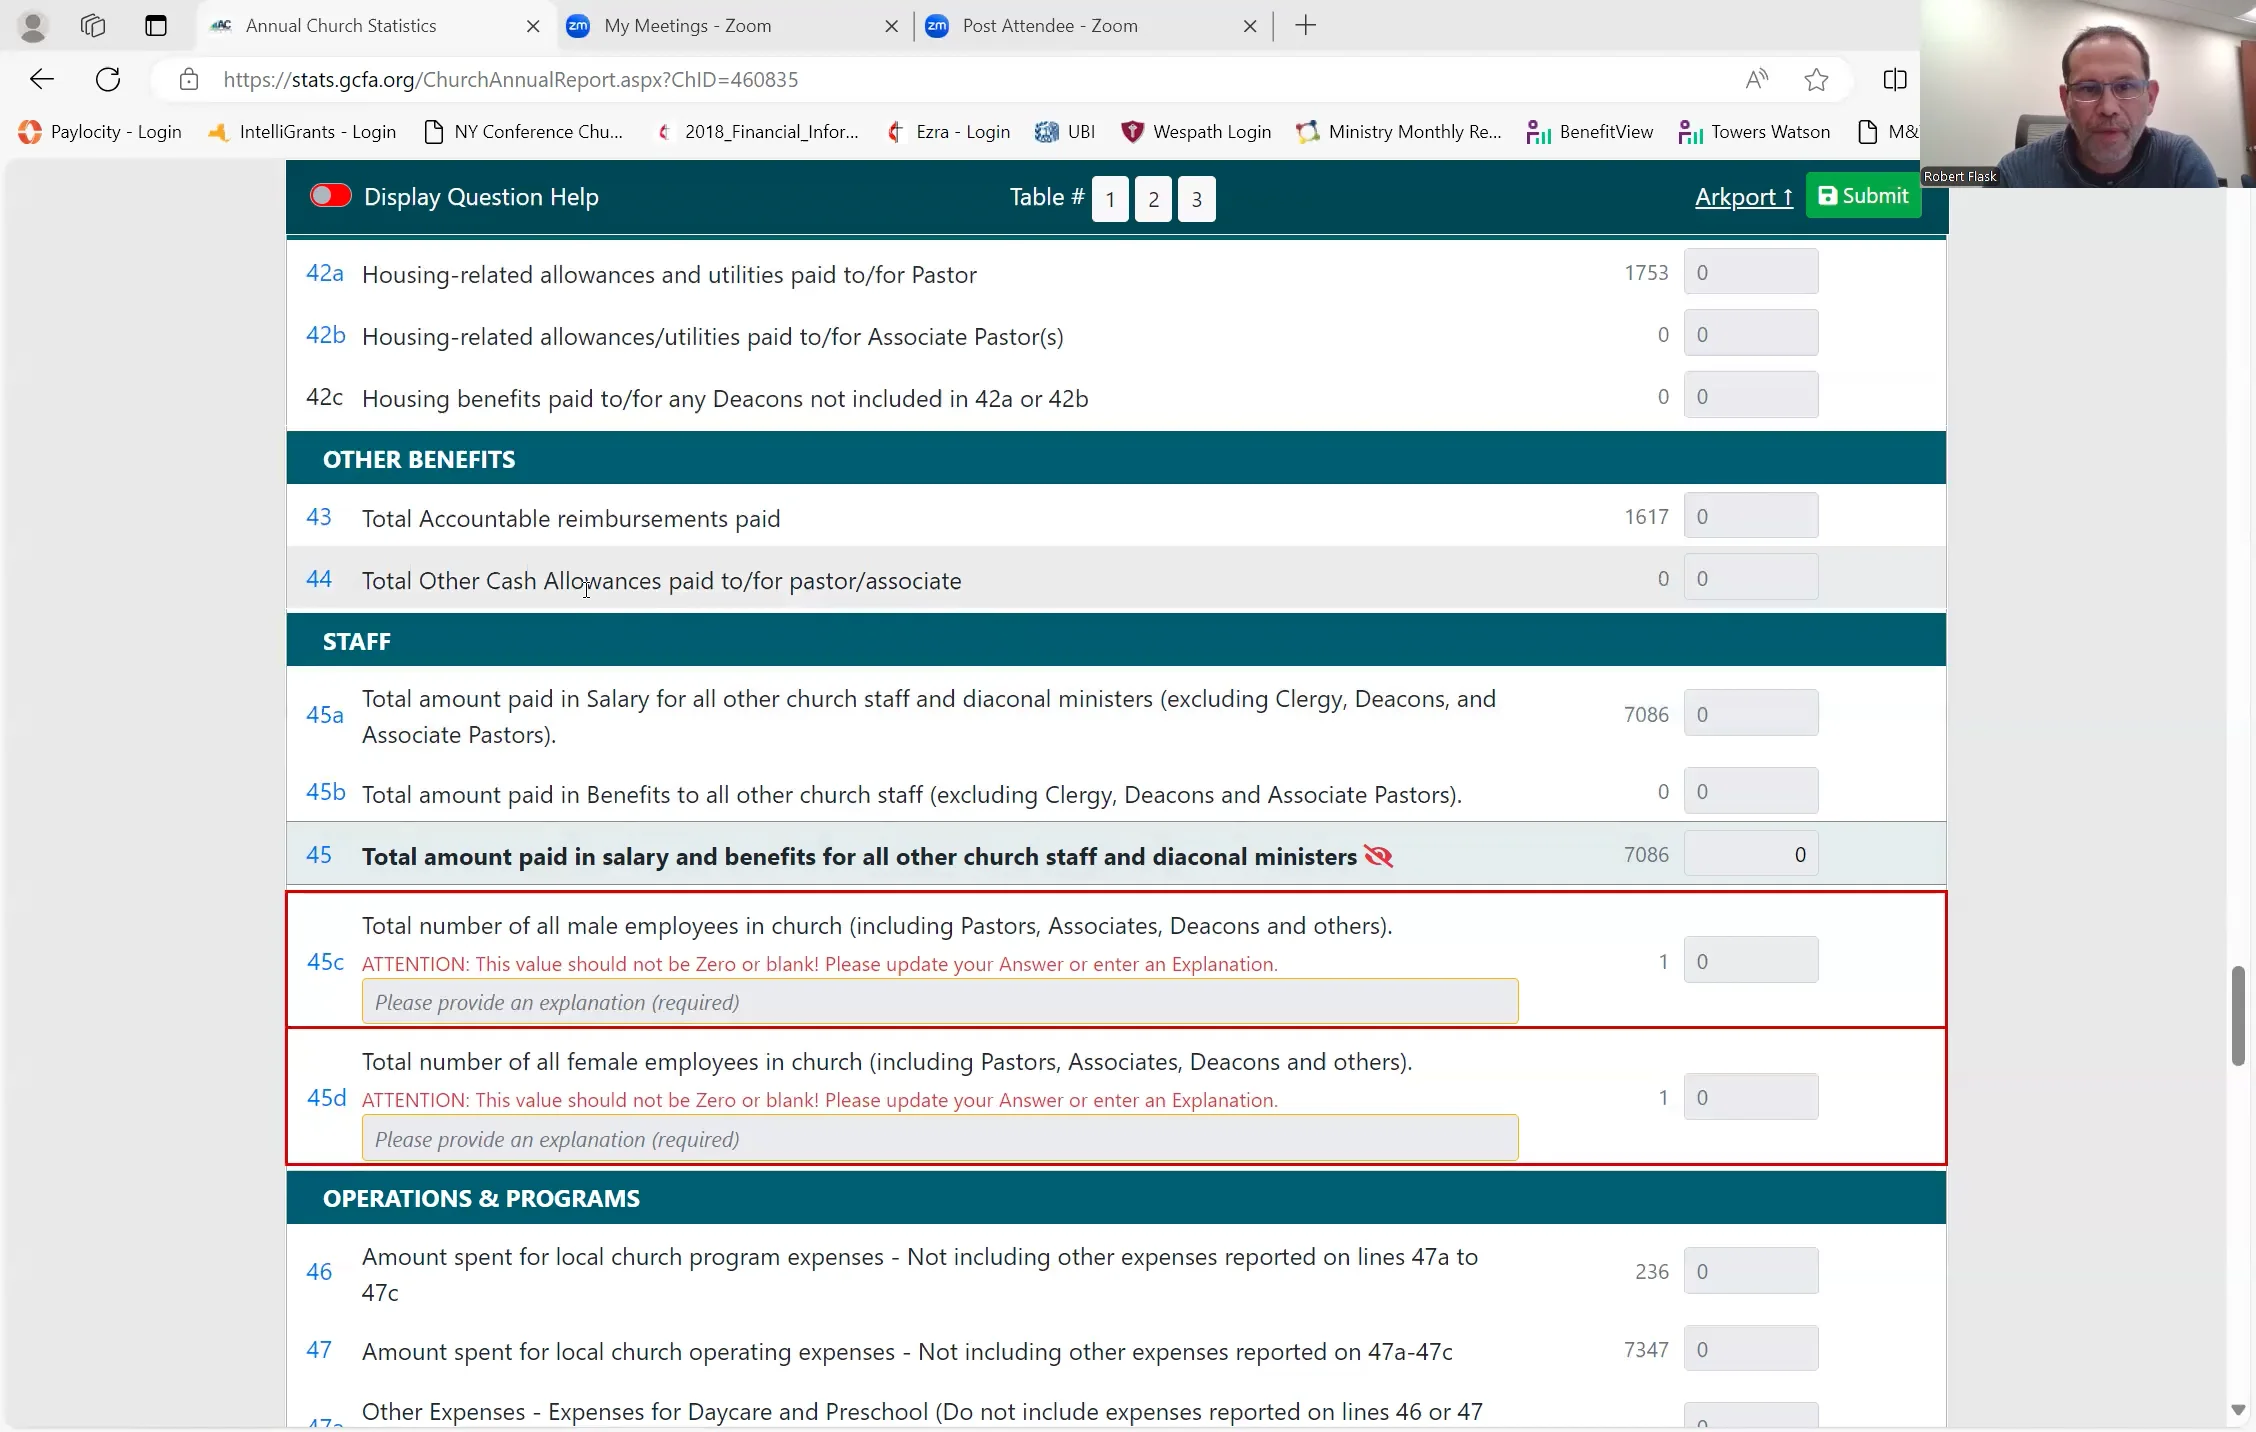Open the tab actions menu icon
2256x1432 pixels.
[x=155, y=26]
